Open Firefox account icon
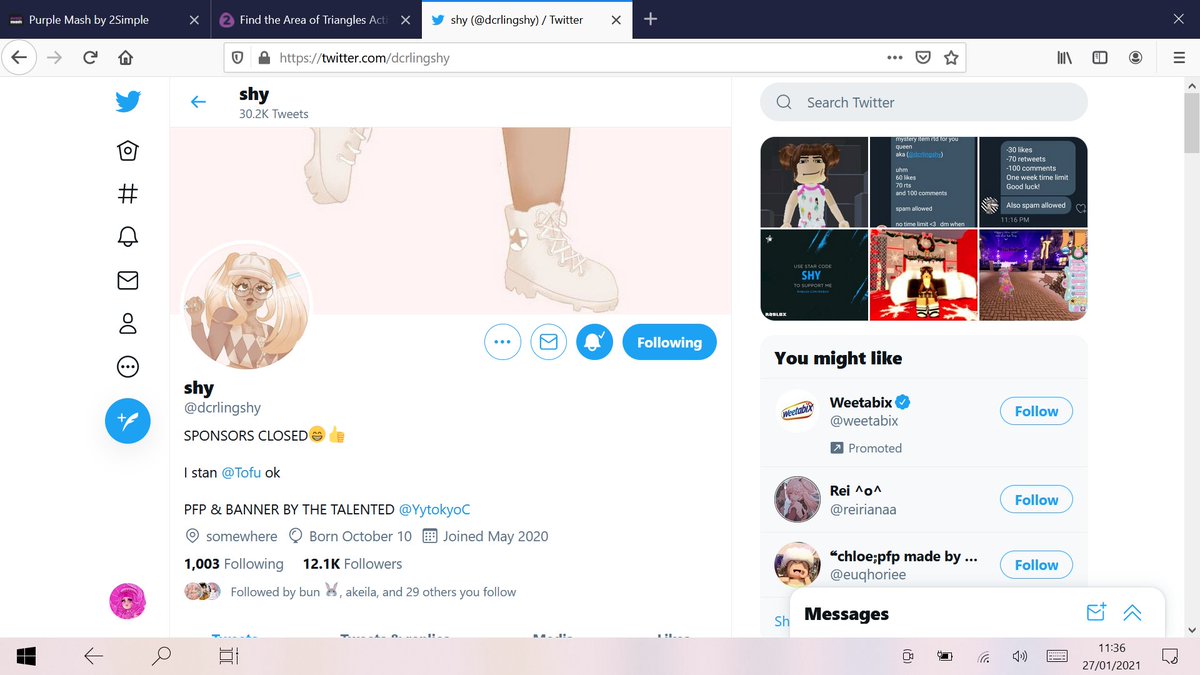Image resolution: width=1200 pixels, height=675 pixels. pyautogui.click(x=1136, y=58)
